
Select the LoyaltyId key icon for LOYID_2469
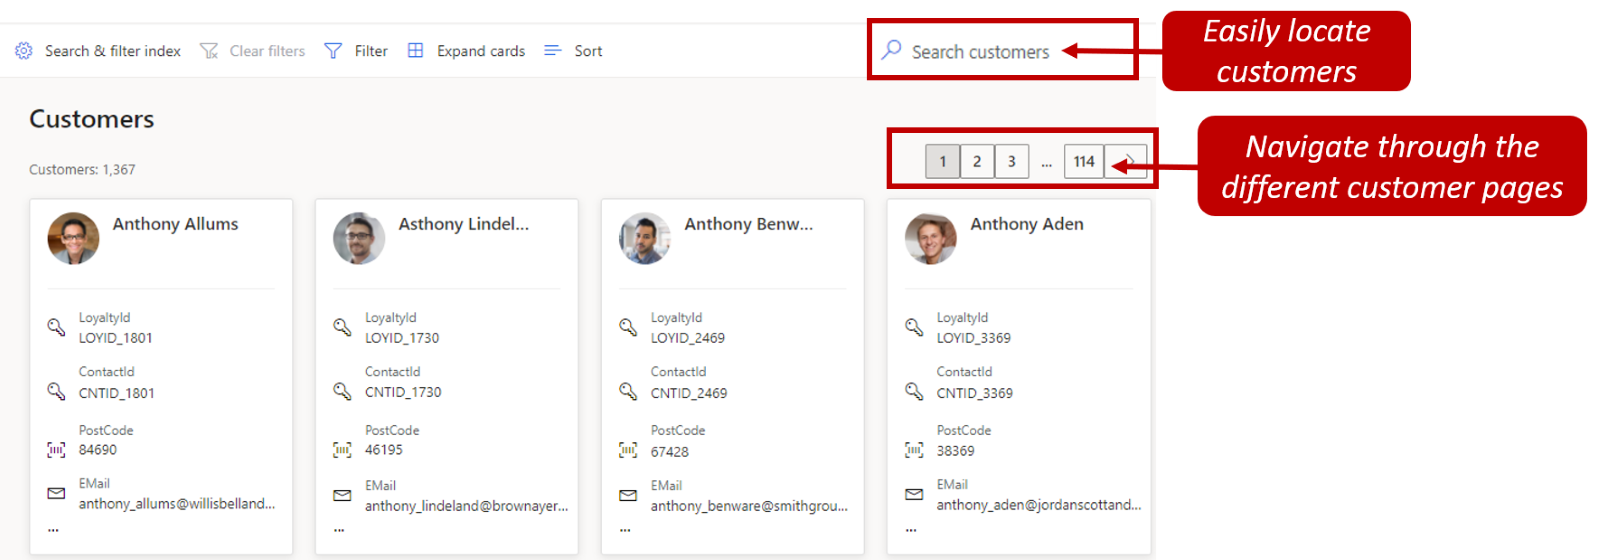click(x=628, y=327)
